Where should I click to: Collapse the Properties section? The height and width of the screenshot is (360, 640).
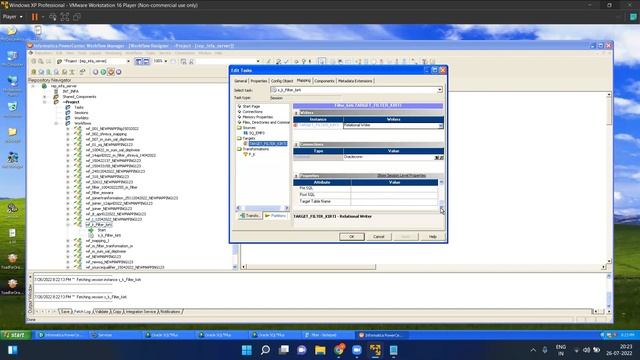296,176
